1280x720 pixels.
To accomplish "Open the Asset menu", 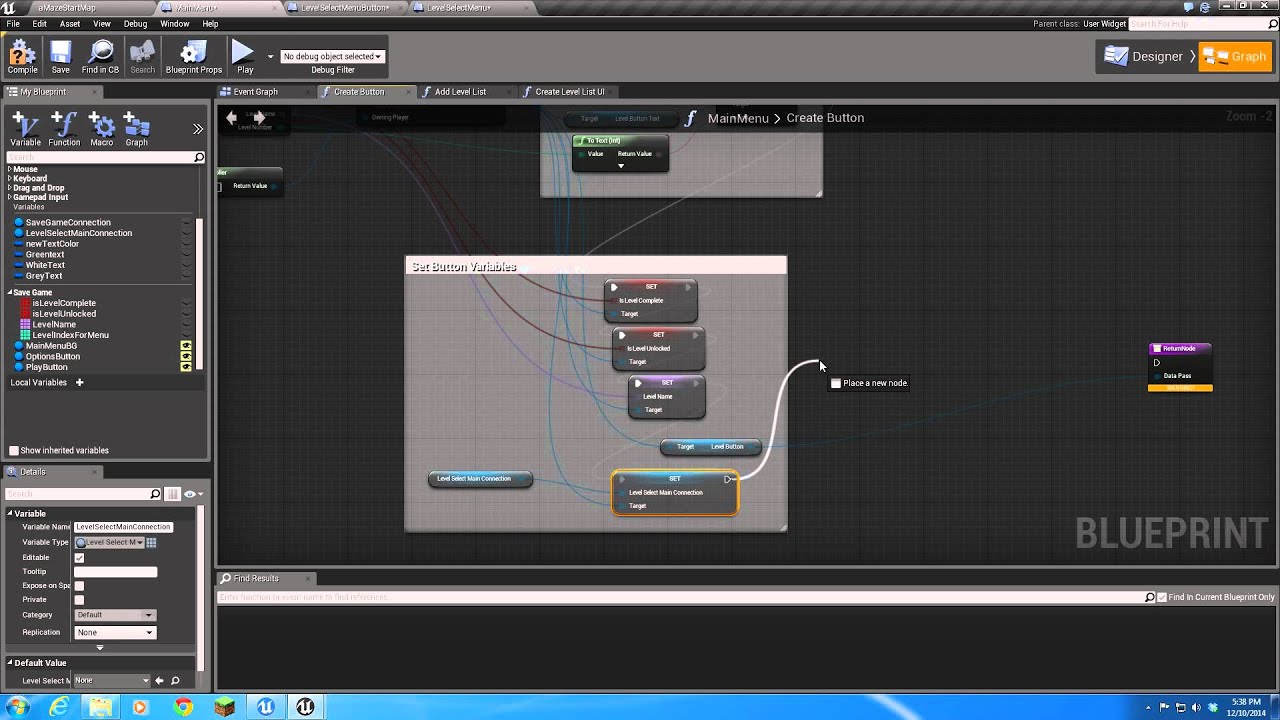I will coord(70,23).
